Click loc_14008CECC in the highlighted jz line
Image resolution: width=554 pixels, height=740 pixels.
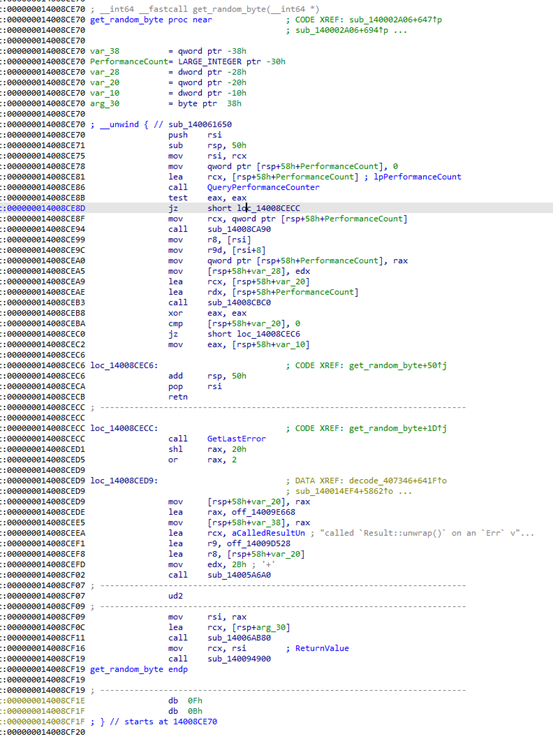(269, 208)
